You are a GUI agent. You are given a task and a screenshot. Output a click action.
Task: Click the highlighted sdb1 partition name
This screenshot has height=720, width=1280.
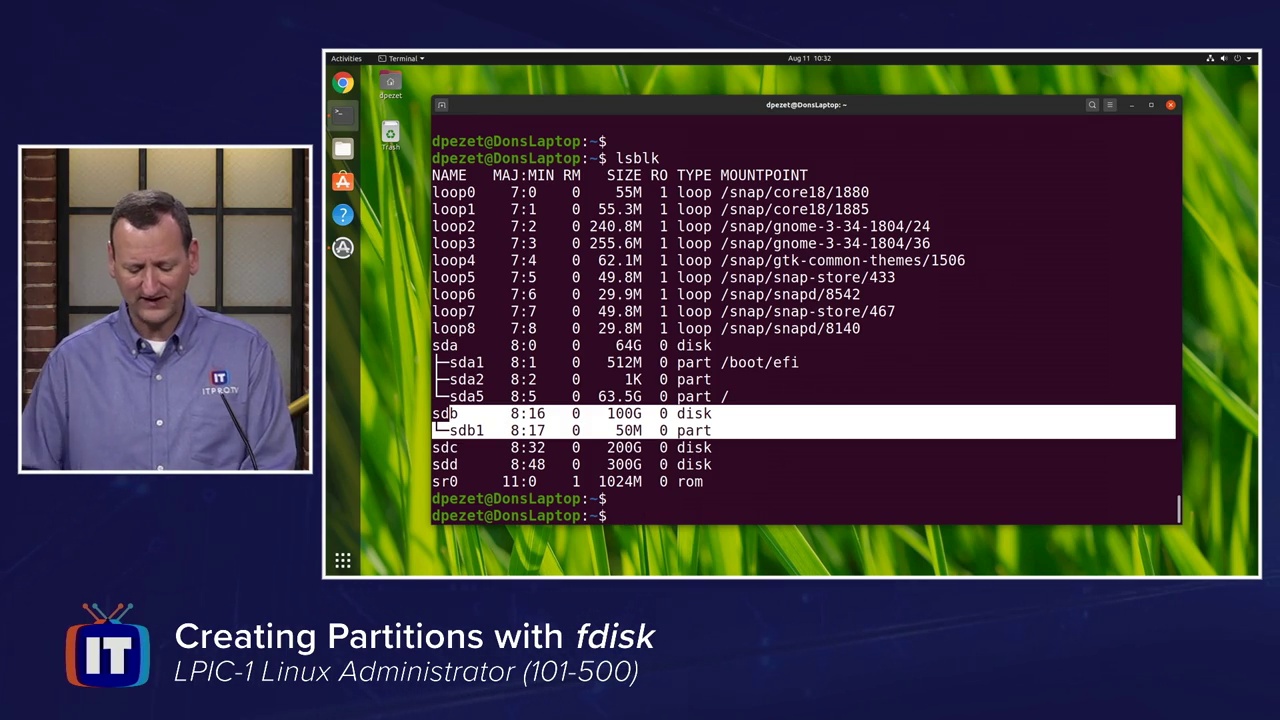pyautogui.click(x=467, y=430)
